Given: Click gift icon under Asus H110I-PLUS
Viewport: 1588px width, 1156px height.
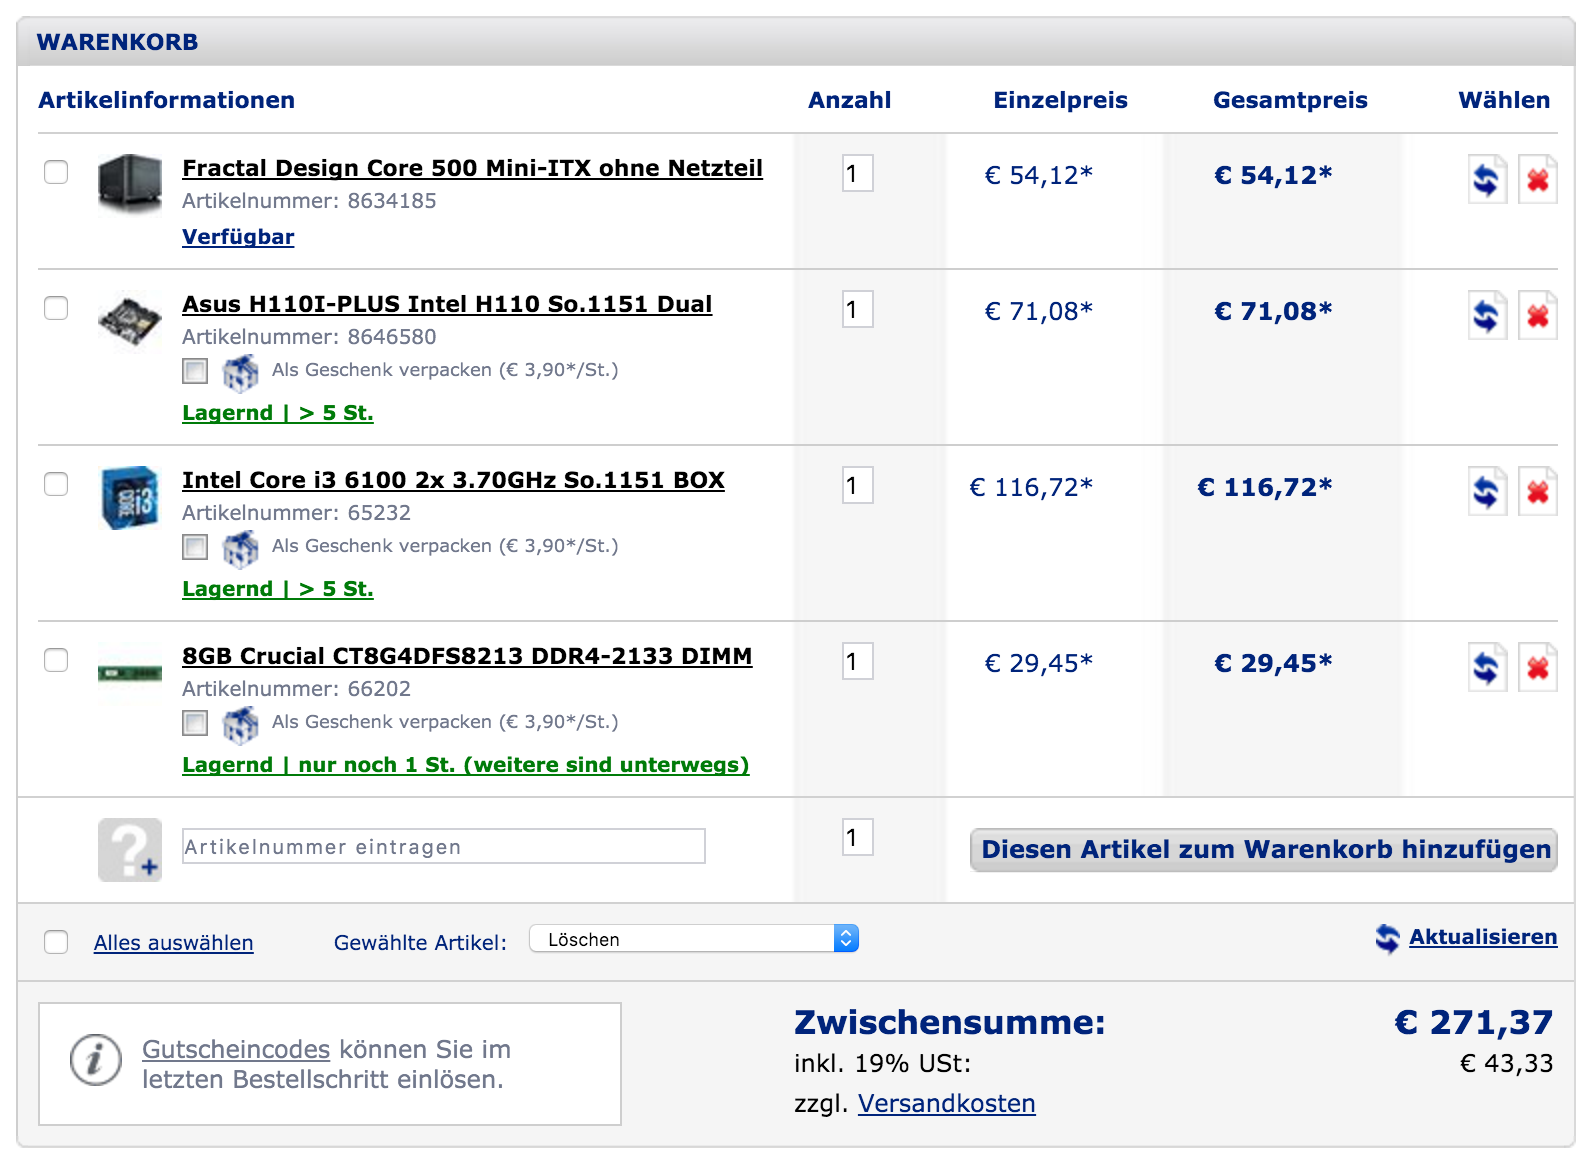Looking at the screenshot, I should pos(240,372).
